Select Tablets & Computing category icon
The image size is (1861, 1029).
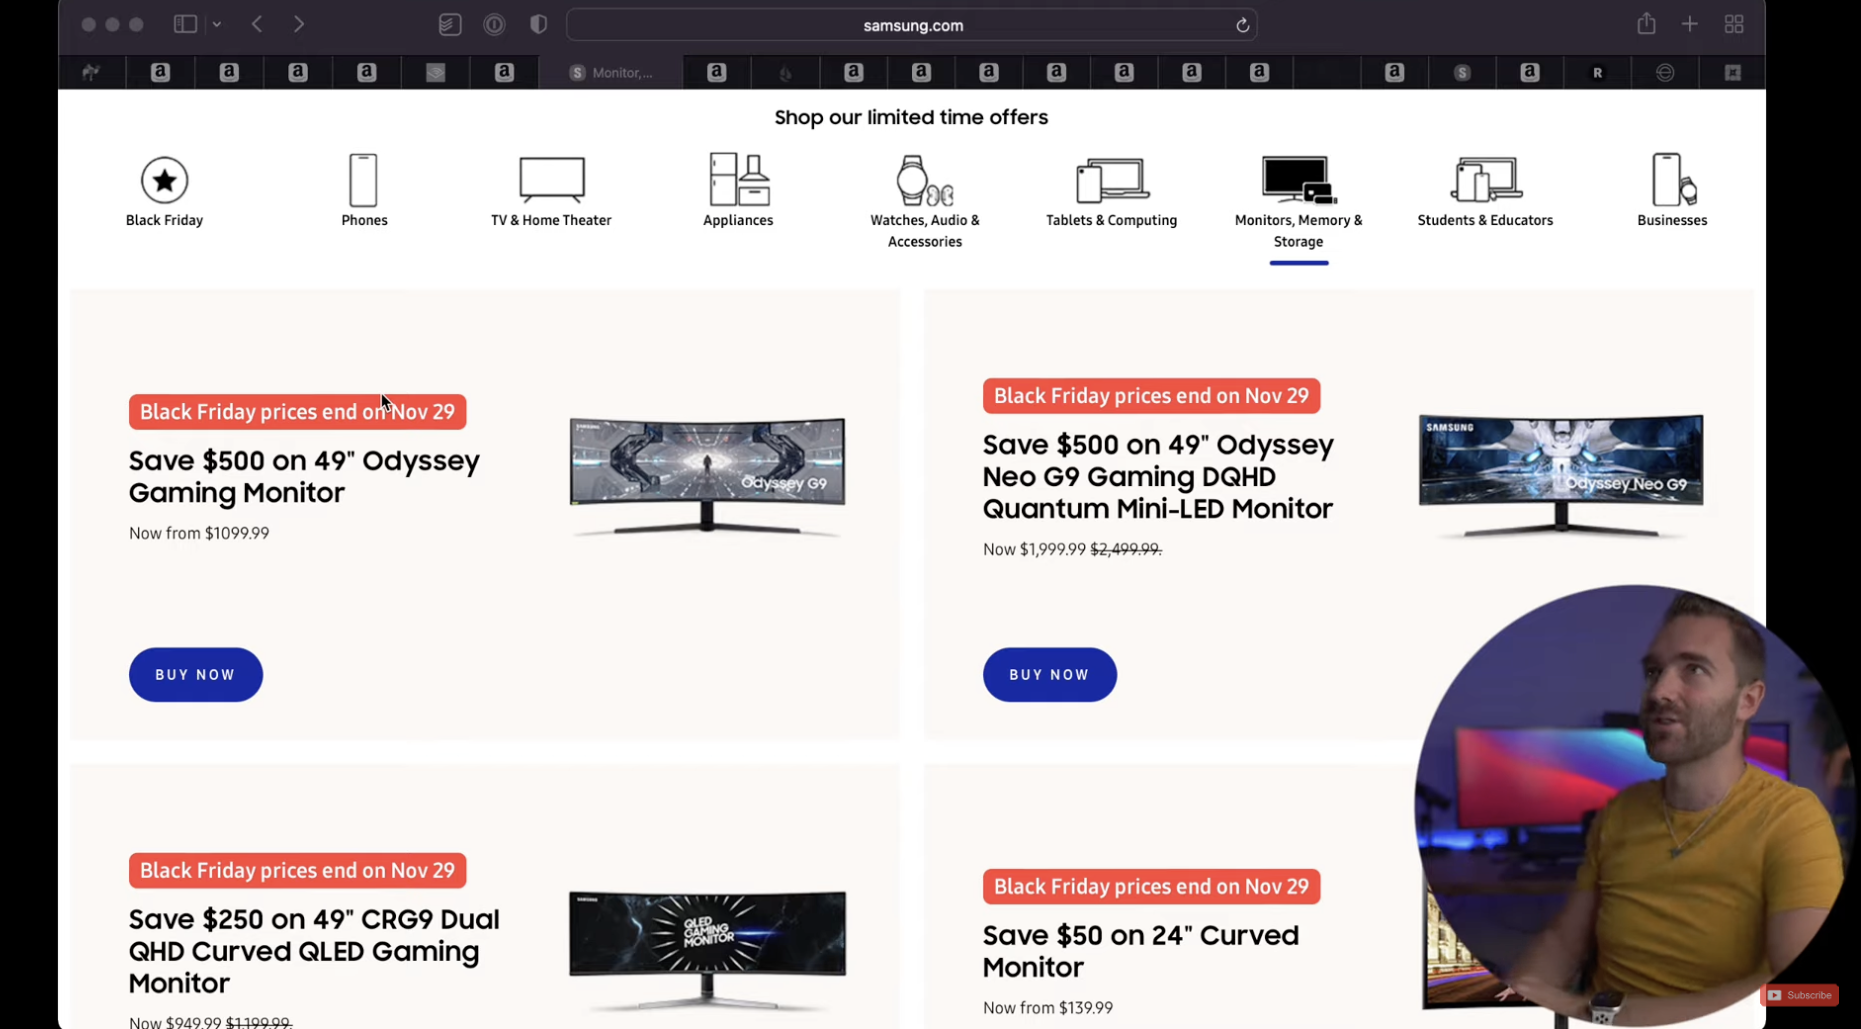[x=1111, y=180]
